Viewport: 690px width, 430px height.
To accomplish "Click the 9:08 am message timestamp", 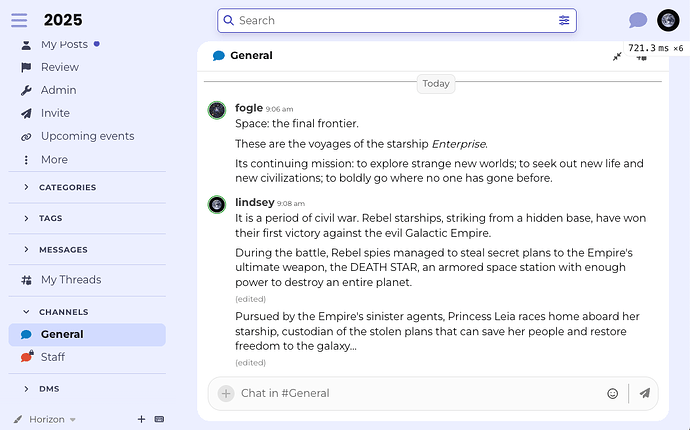I will click(x=290, y=203).
